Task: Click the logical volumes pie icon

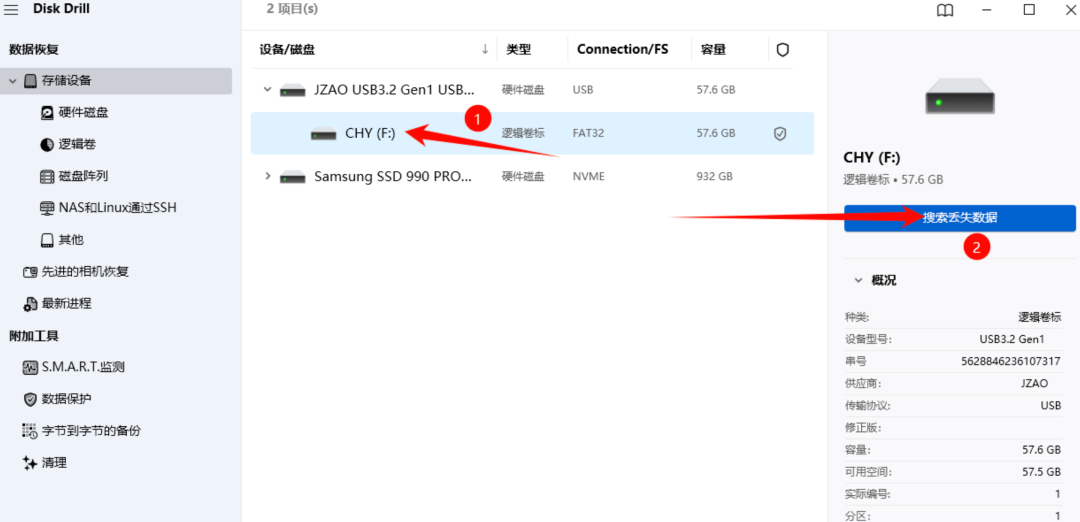Action: (47, 145)
